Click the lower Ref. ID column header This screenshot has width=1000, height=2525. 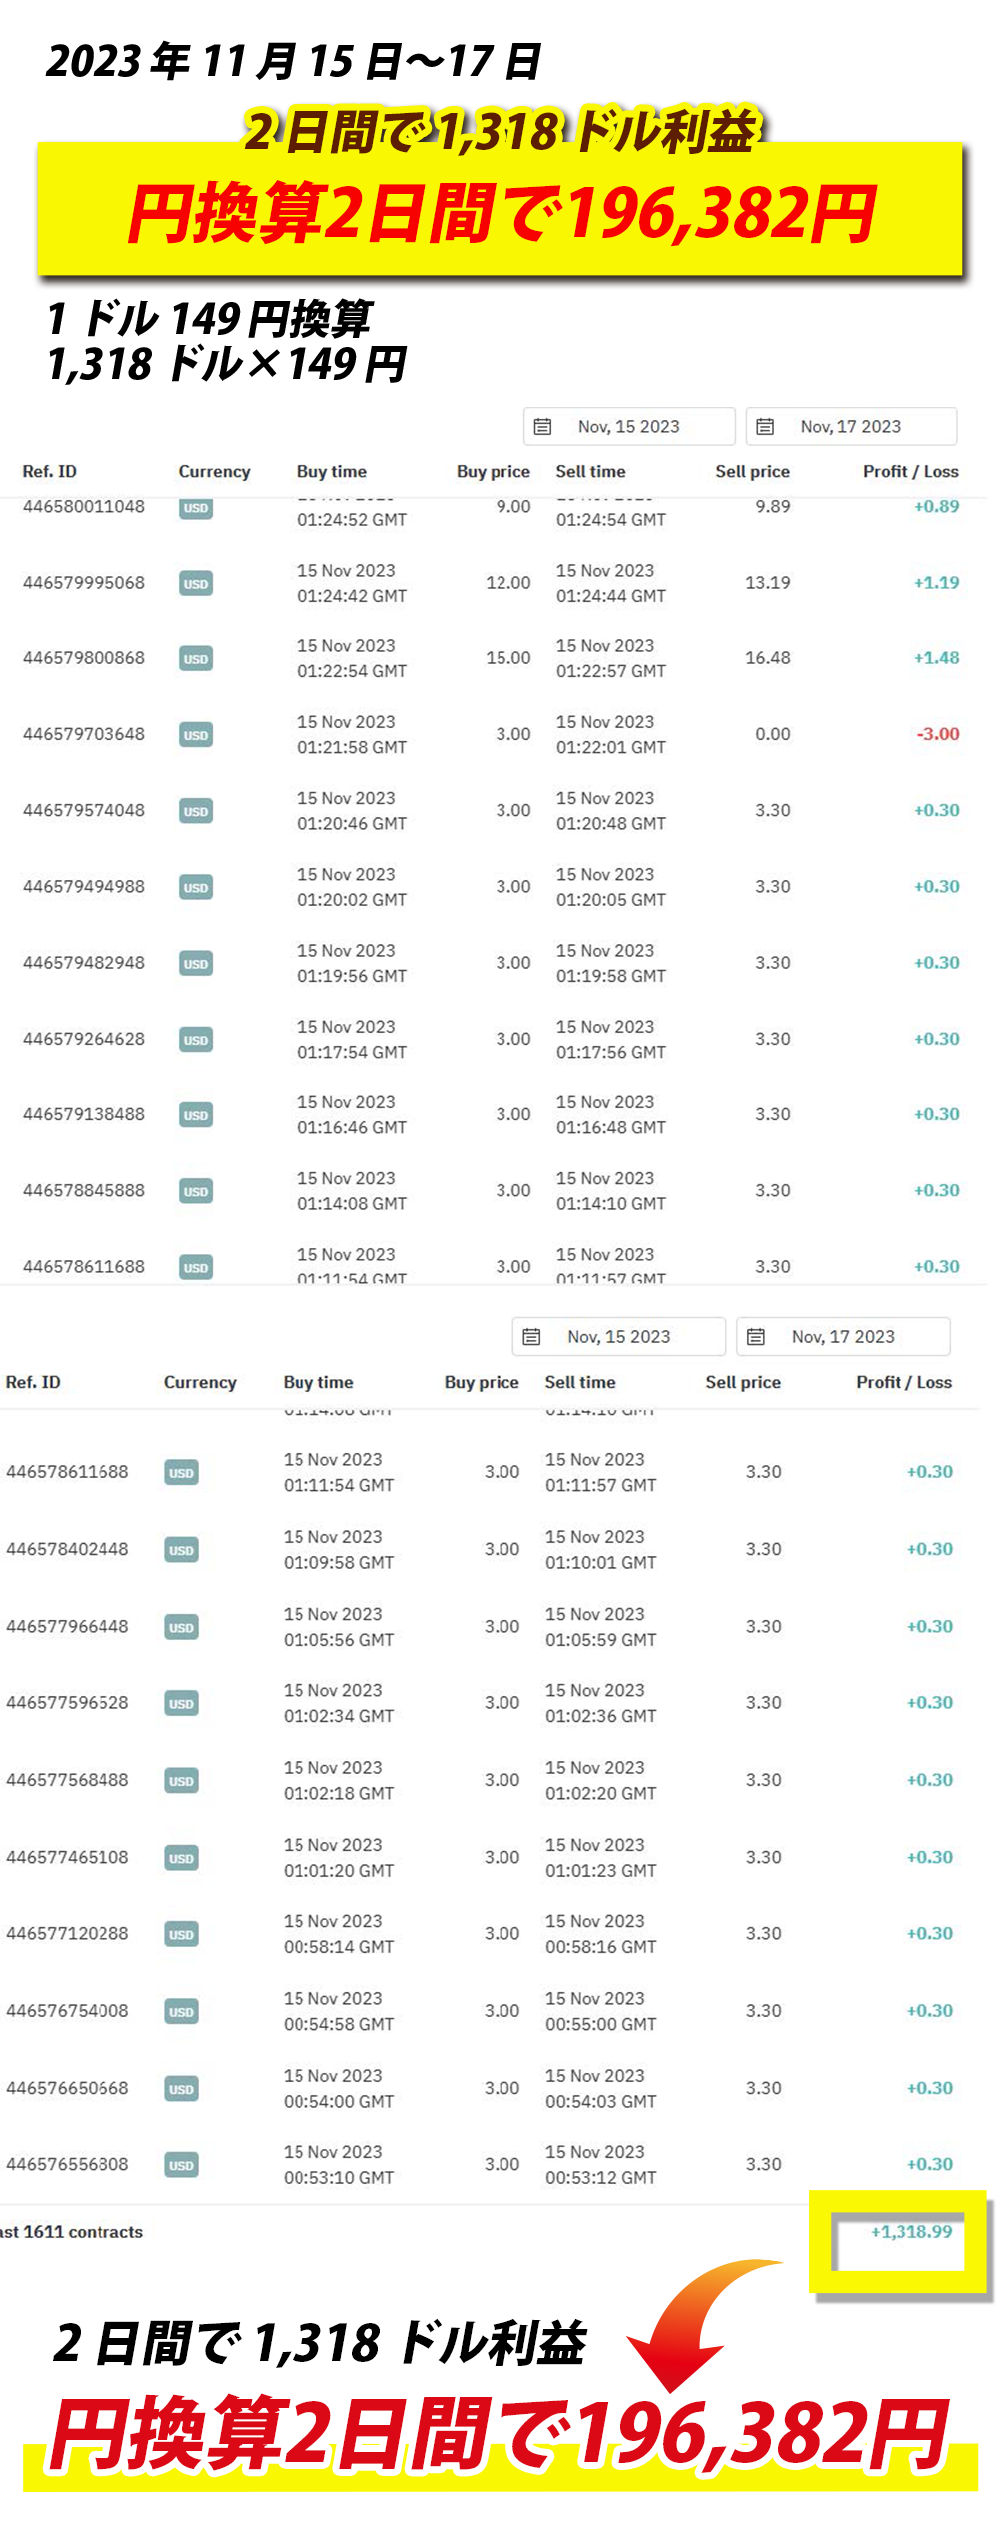point(33,1382)
